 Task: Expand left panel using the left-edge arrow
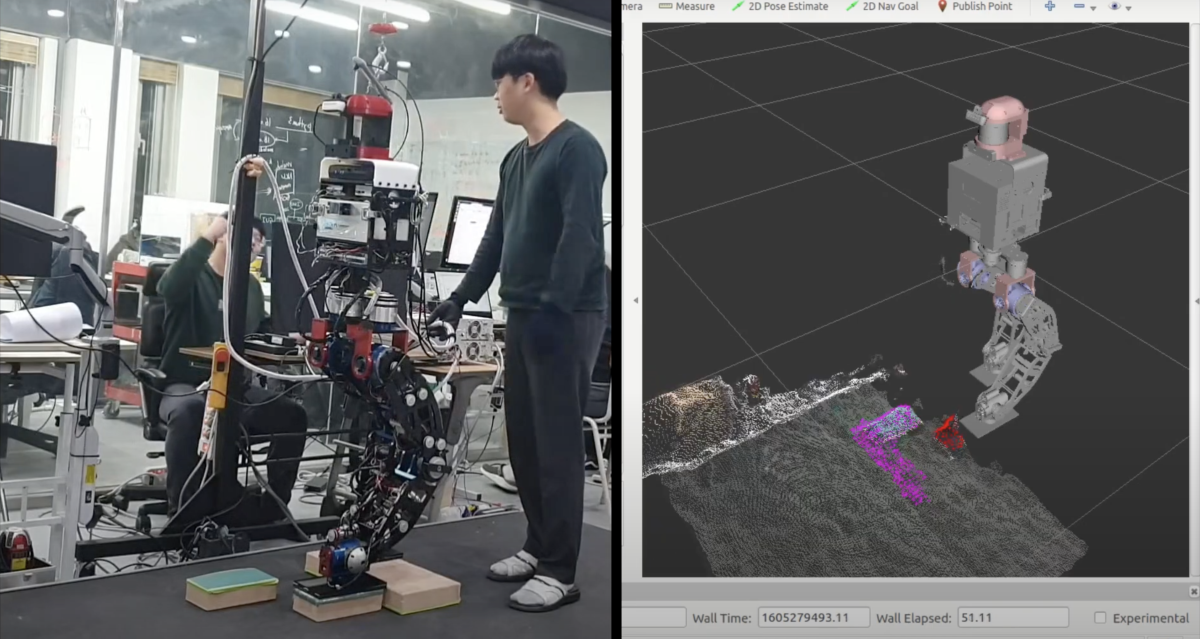click(634, 300)
